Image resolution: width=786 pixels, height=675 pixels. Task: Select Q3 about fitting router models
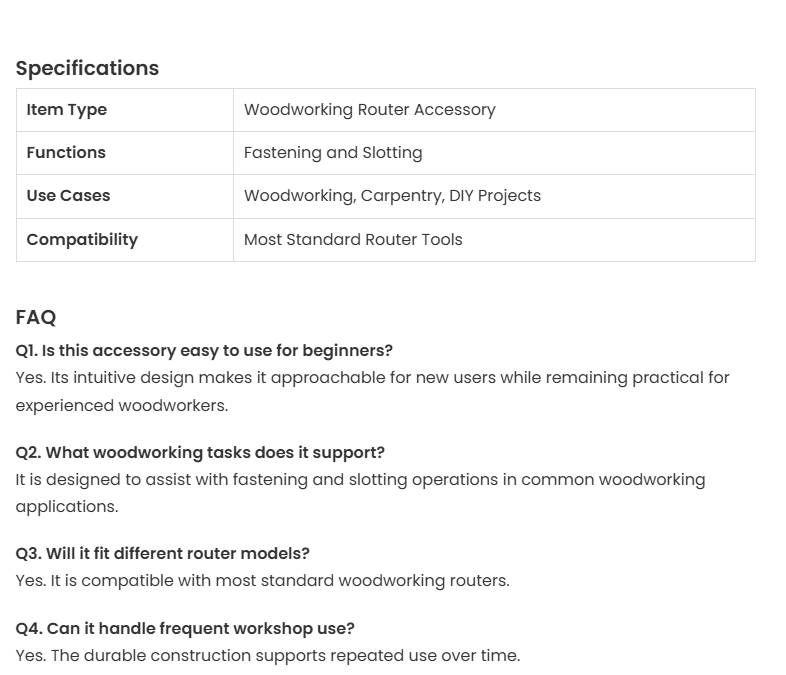pyautogui.click(x=163, y=554)
